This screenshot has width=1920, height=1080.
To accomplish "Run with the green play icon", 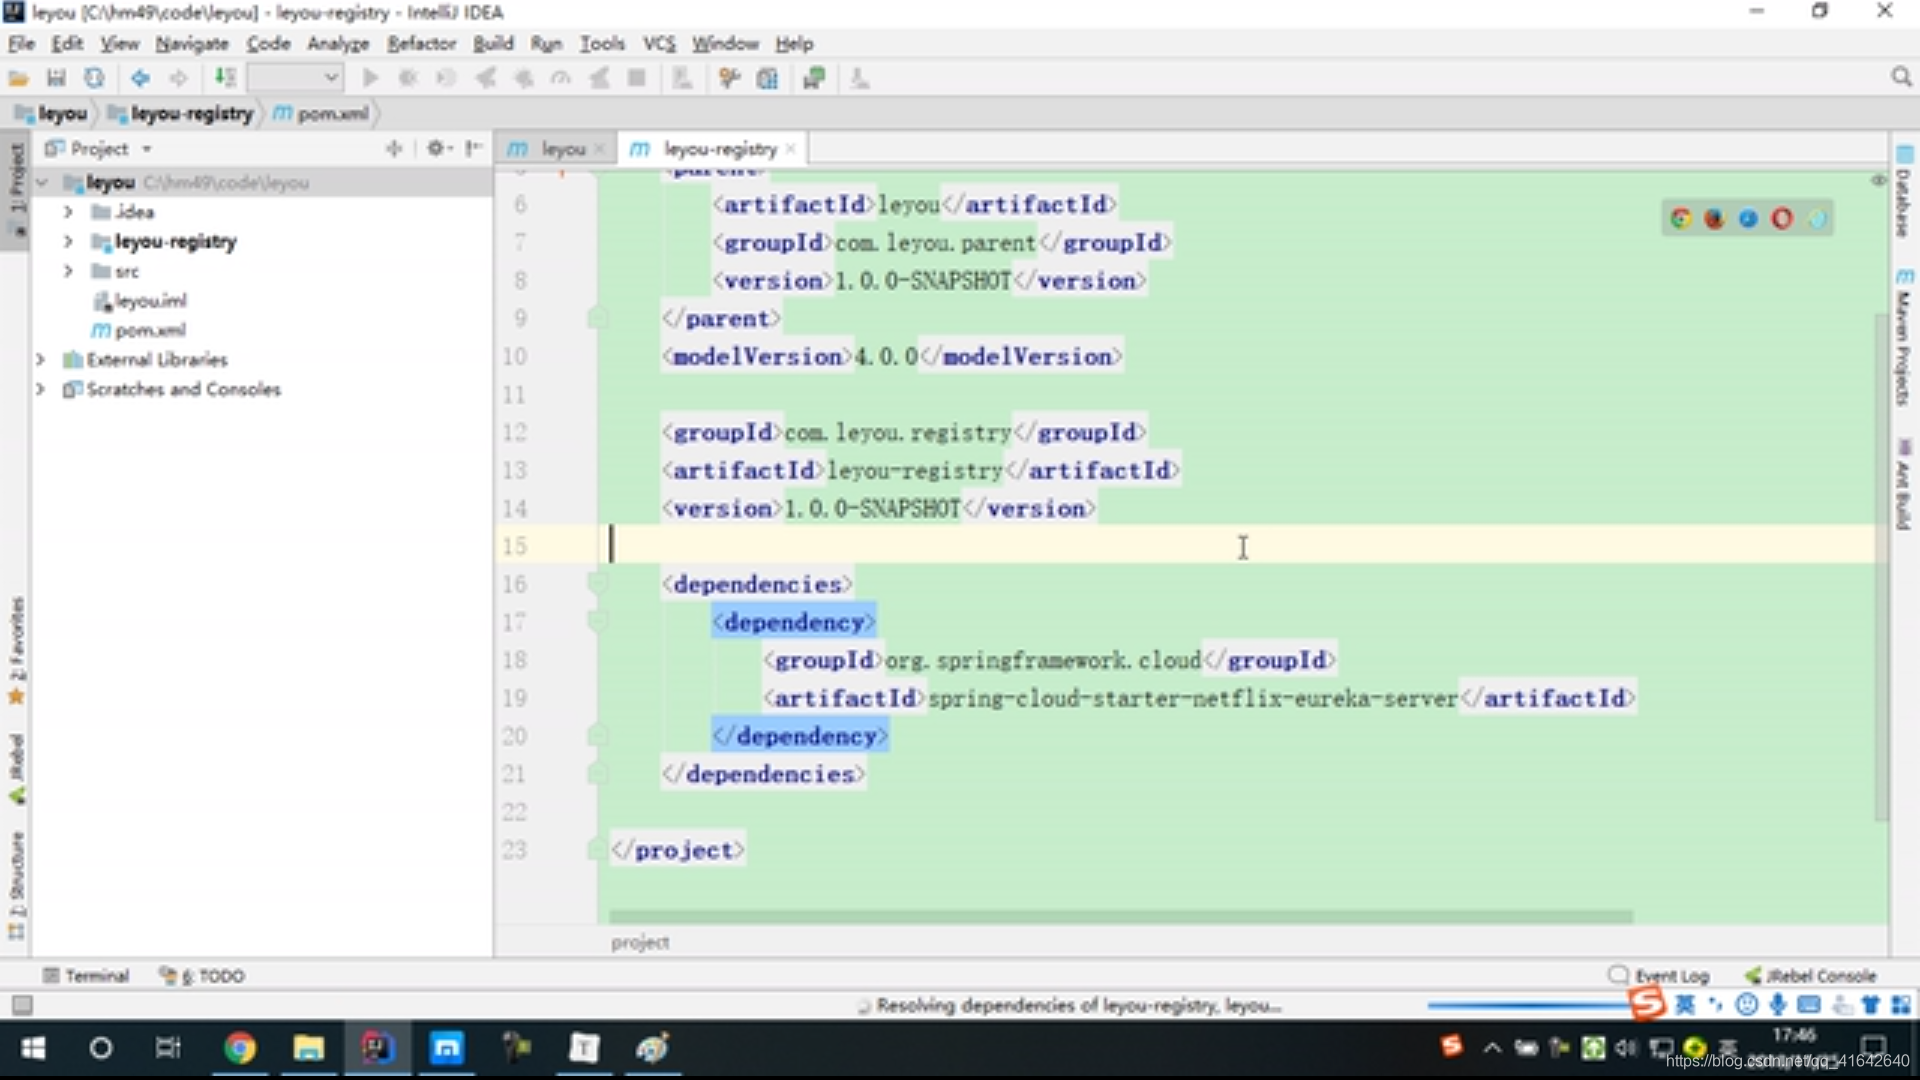I will pos(370,78).
